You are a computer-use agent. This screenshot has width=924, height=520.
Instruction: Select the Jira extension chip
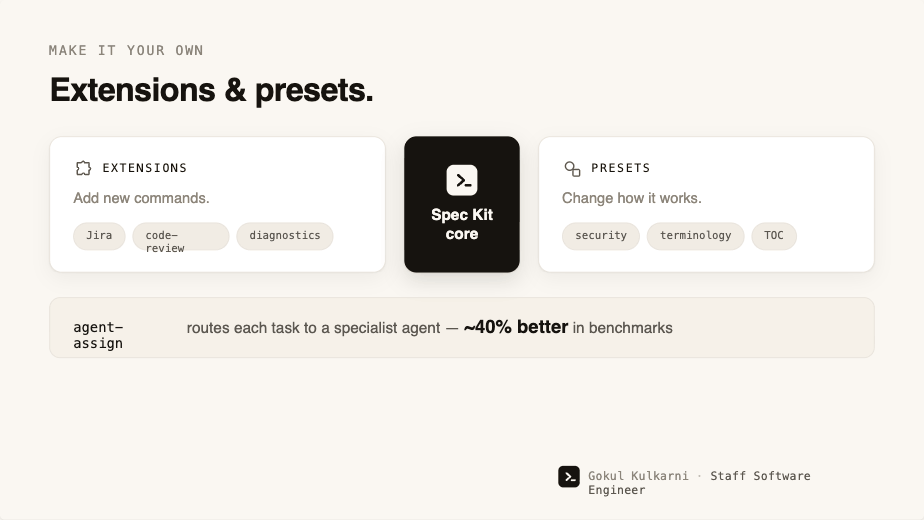[x=99, y=236]
